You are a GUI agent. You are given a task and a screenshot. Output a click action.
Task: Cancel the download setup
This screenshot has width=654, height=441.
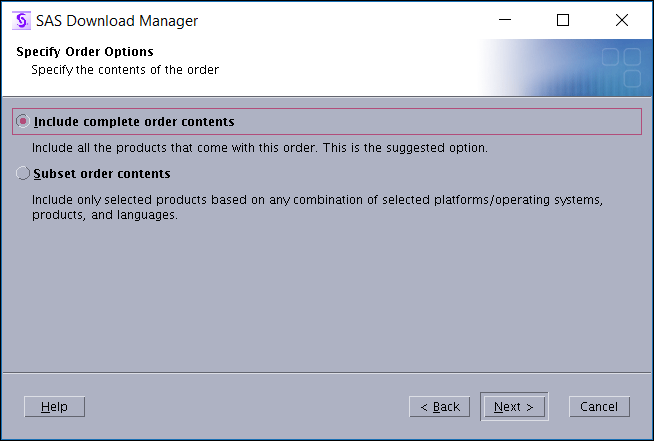[599, 407]
